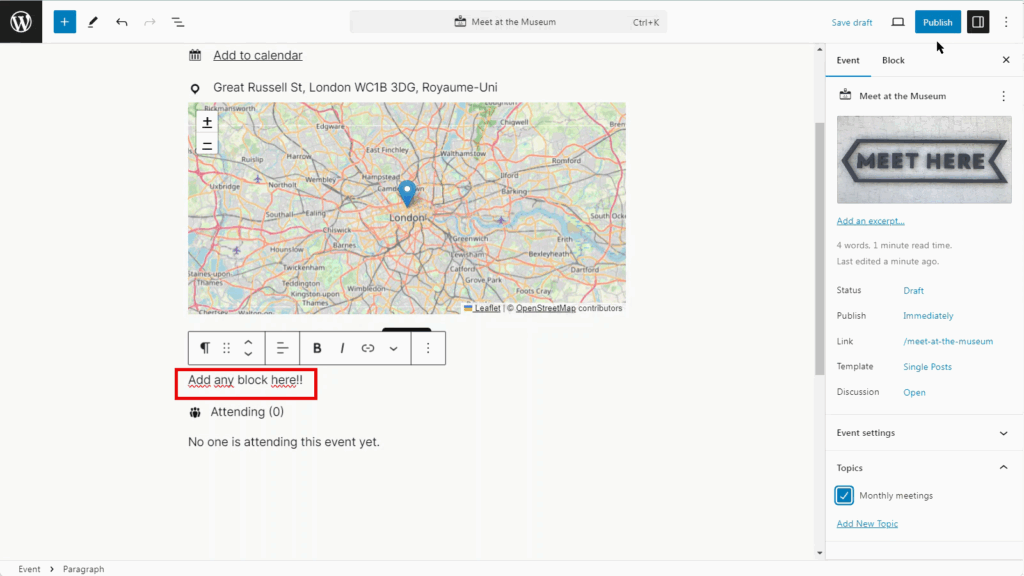Click the paragraph block type icon
The width and height of the screenshot is (1024, 576).
[x=205, y=348]
